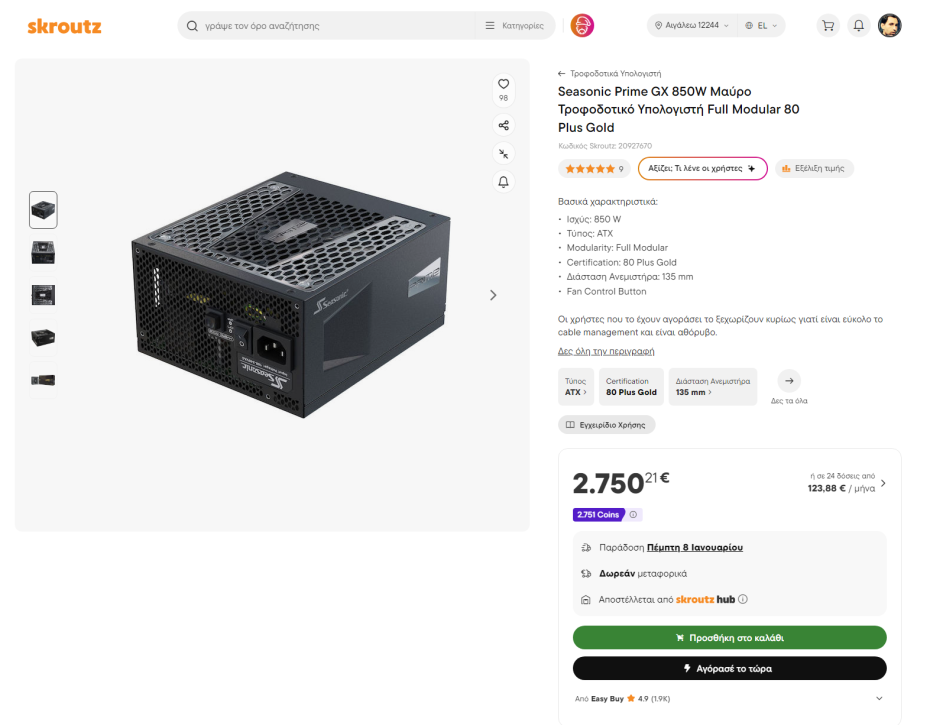
Task: Go to the skroutz homepage logo
Action: pos(64,26)
